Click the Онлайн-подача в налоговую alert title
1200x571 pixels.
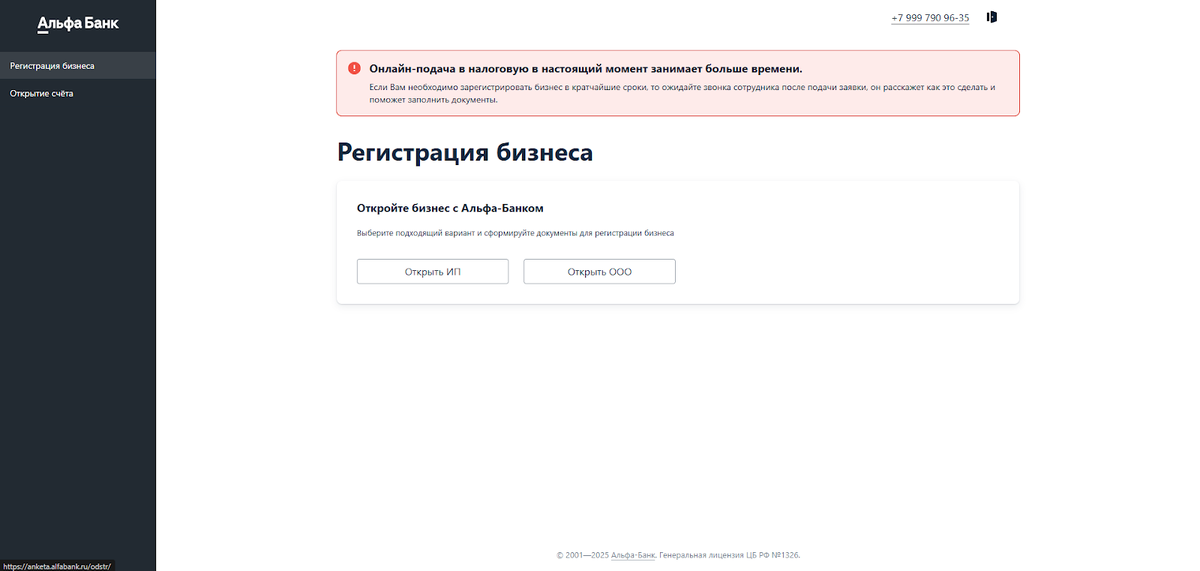tap(586, 69)
